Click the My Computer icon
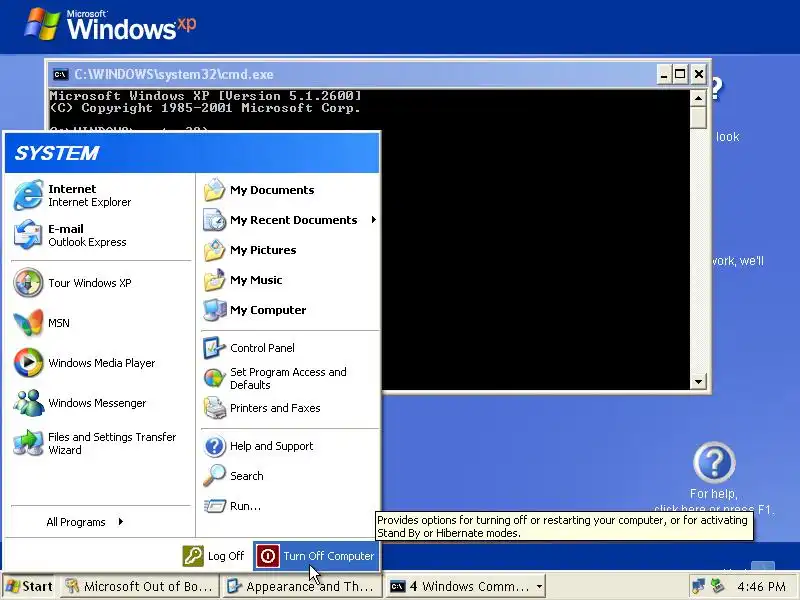The image size is (800, 600). click(x=214, y=310)
